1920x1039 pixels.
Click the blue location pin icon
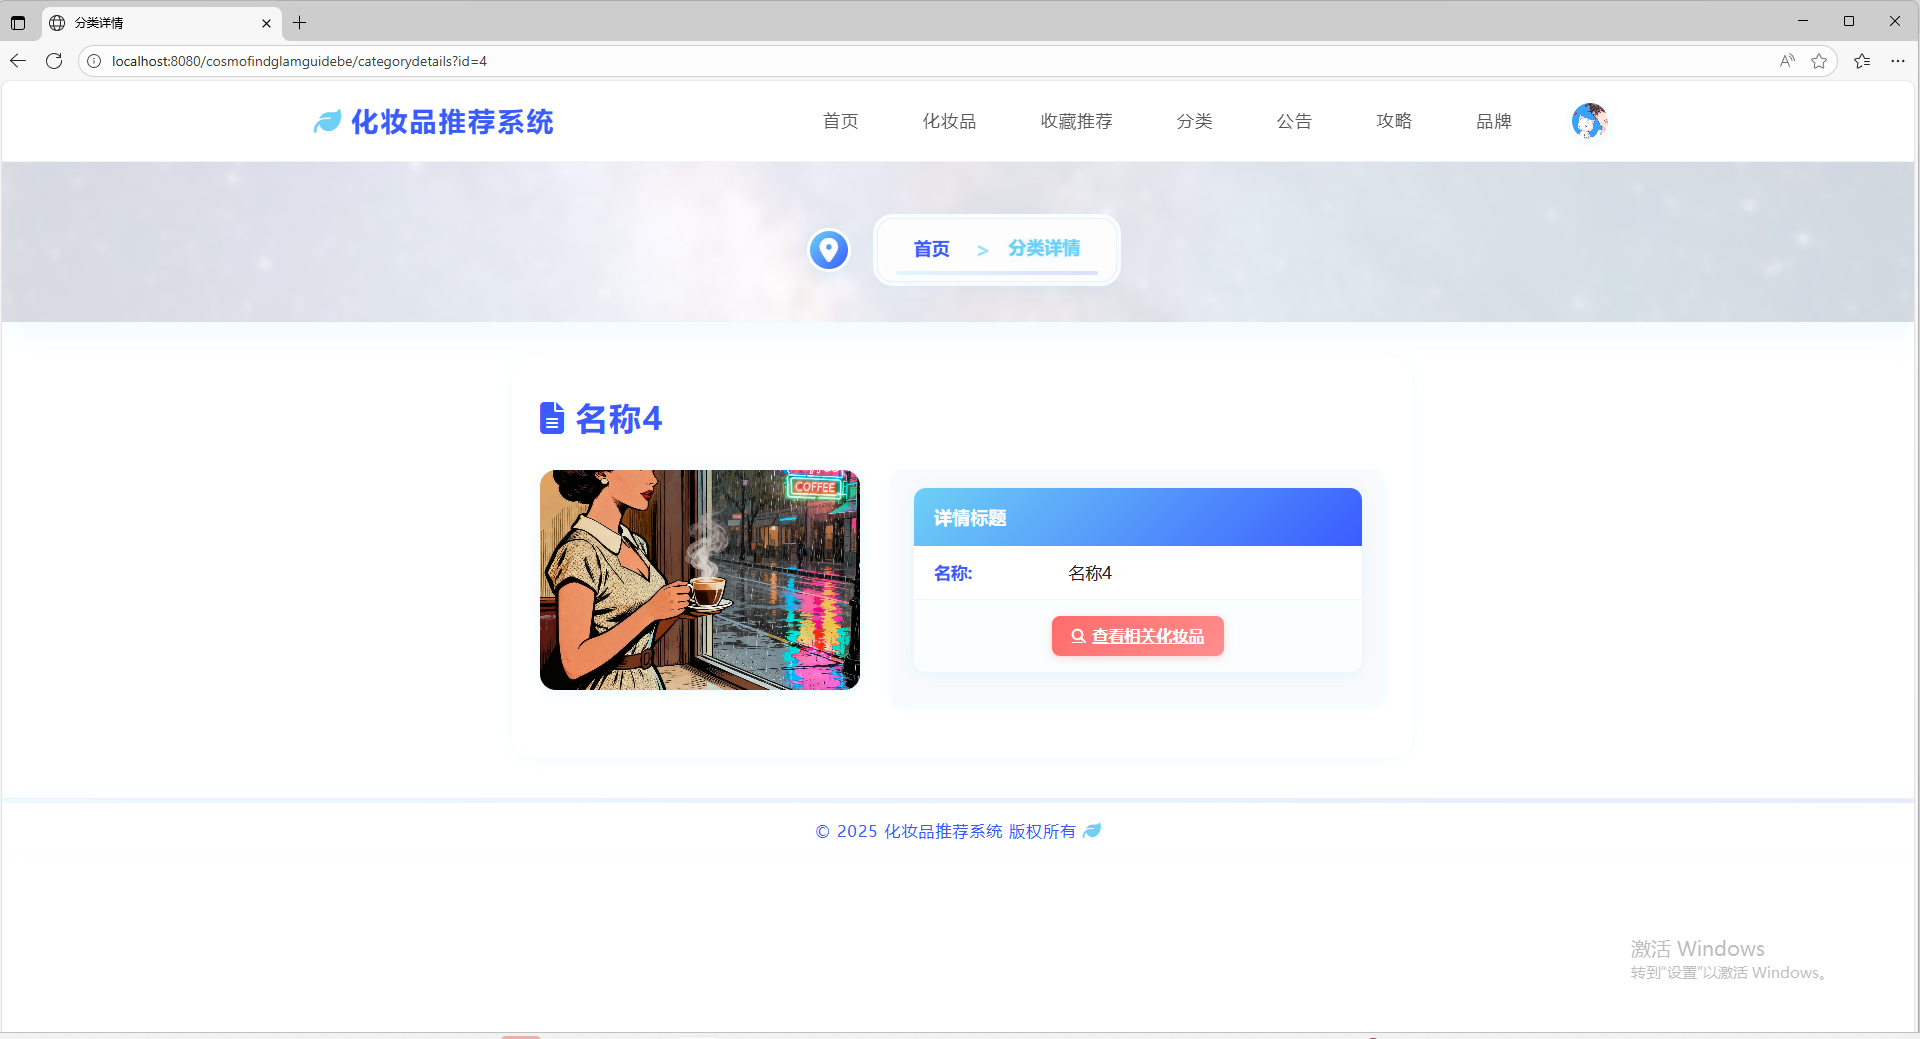(829, 250)
